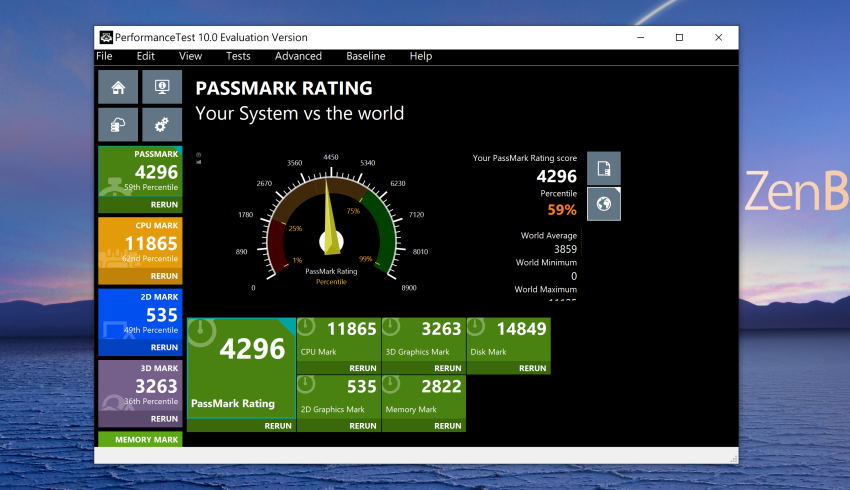Click the orange 59% percentile value

562,210
